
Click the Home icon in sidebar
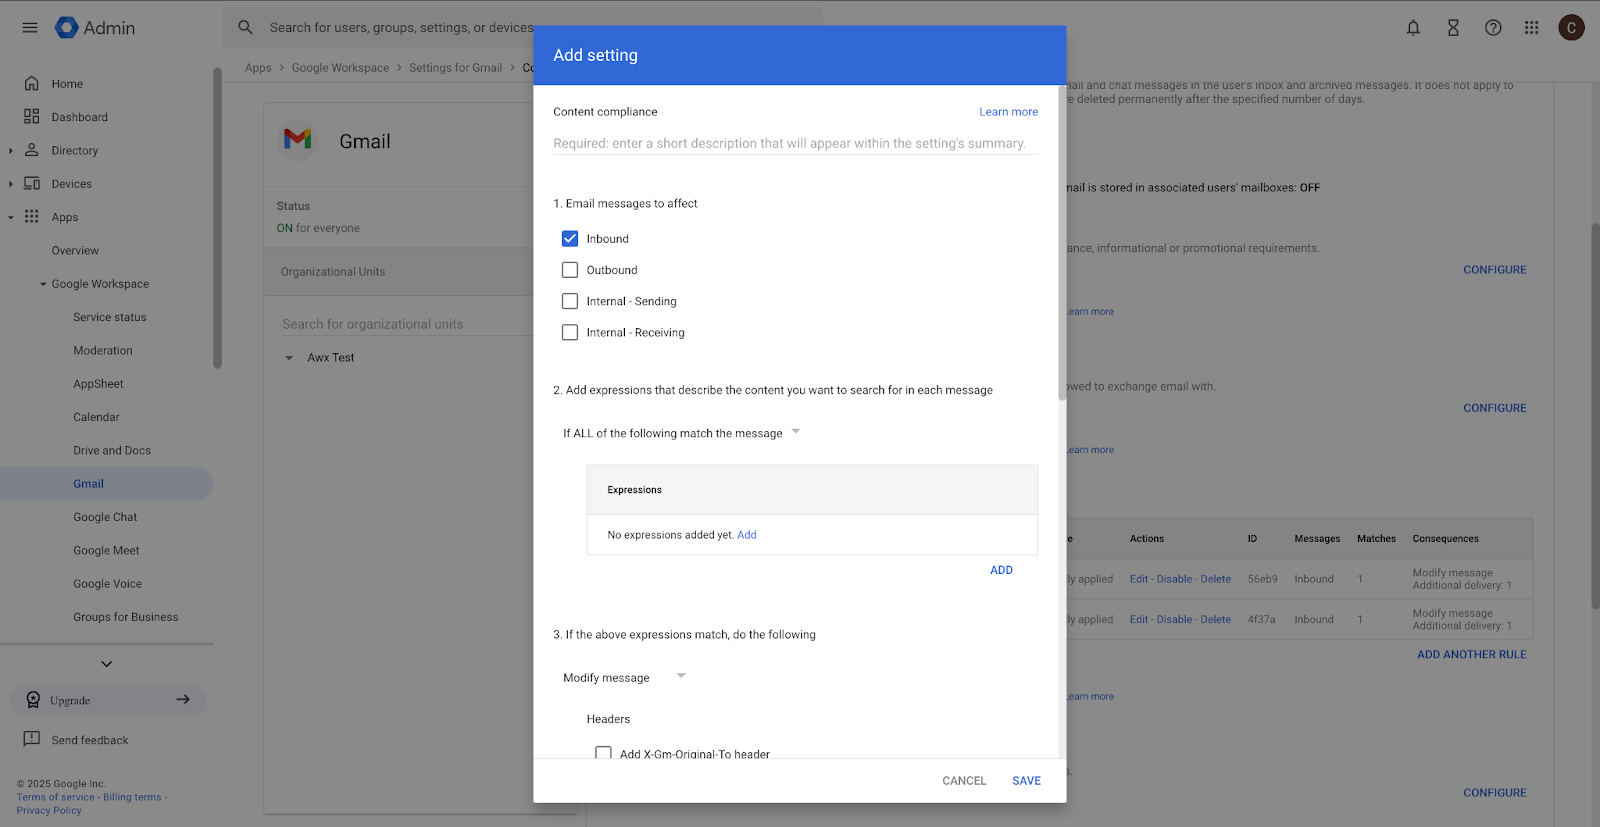[x=32, y=84]
